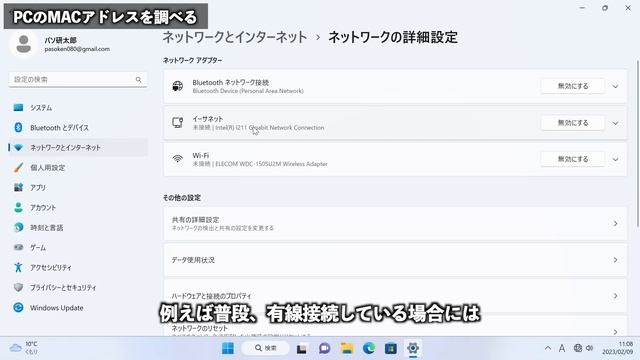Image resolution: width=640 pixels, height=360 pixels.
Task: Click the Bluetooth network connection globe icon
Action: pos(178,86)
